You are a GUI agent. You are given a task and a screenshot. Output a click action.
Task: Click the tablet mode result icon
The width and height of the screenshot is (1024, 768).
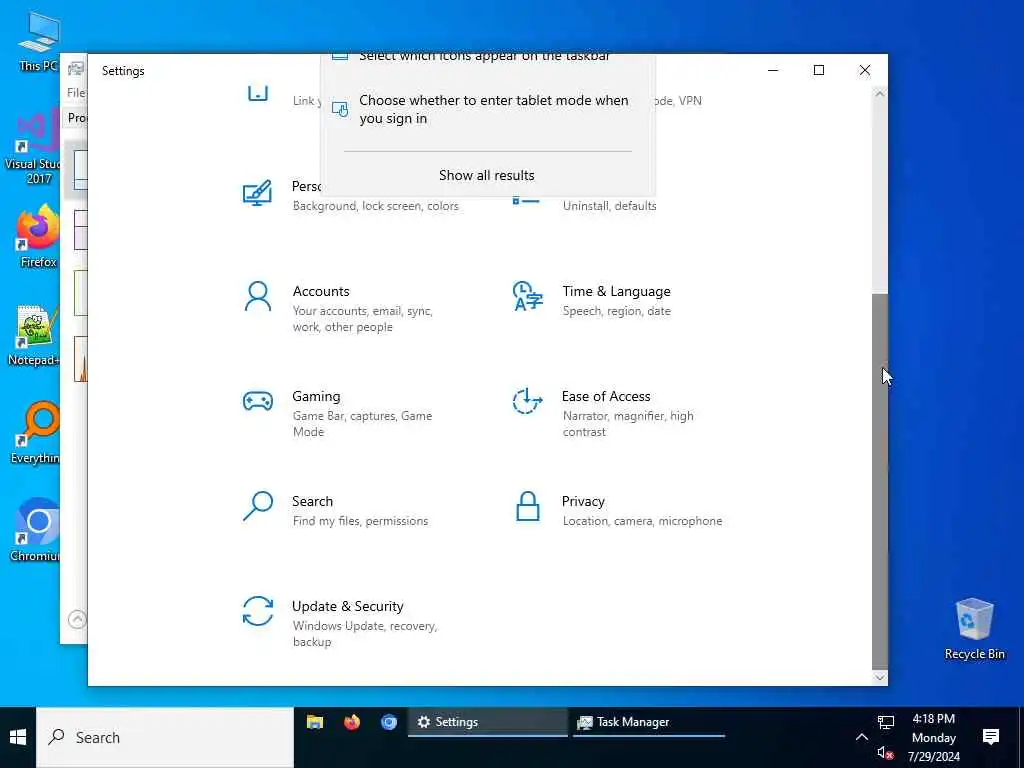[x=340, y=109]
